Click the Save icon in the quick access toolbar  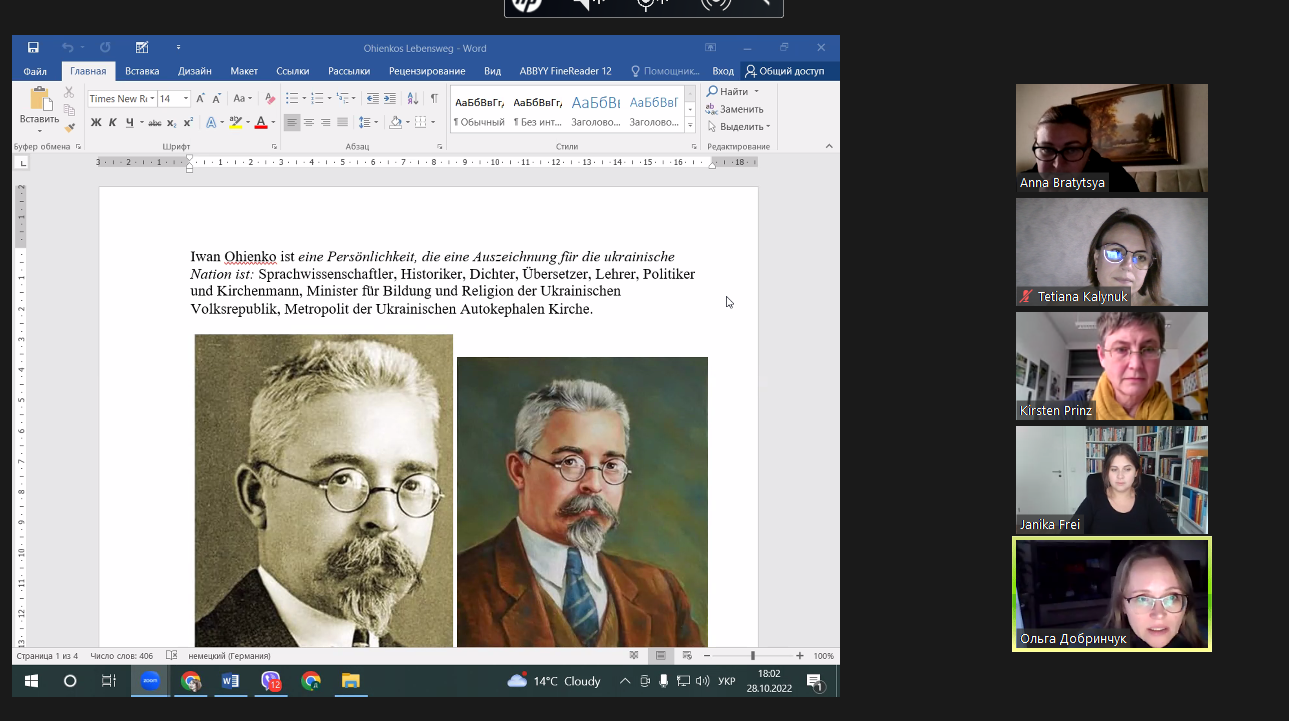click(x=33, y=47)
